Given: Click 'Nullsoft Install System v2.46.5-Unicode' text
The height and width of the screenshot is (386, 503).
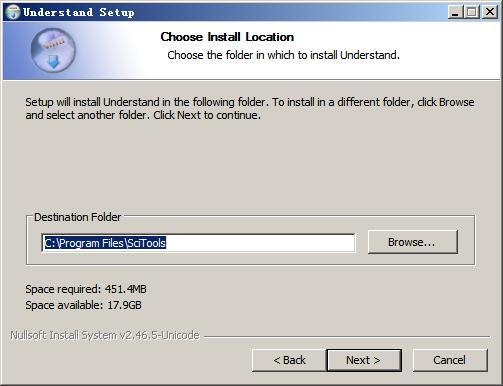Looking at the screenshot, I should [x=105, y=335].
